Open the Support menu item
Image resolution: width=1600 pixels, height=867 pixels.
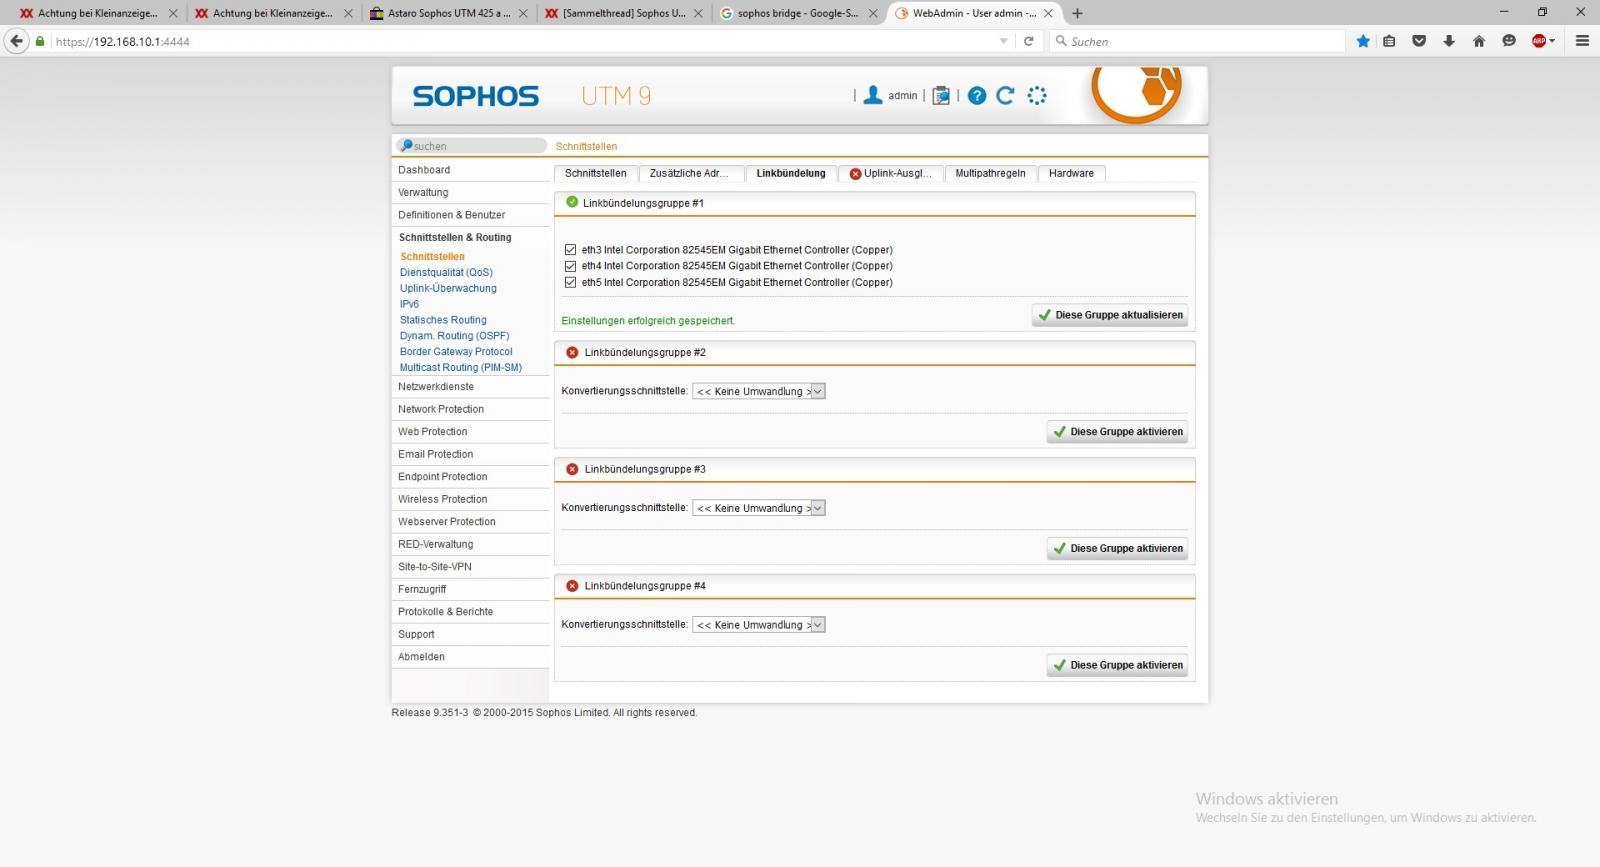470,634
